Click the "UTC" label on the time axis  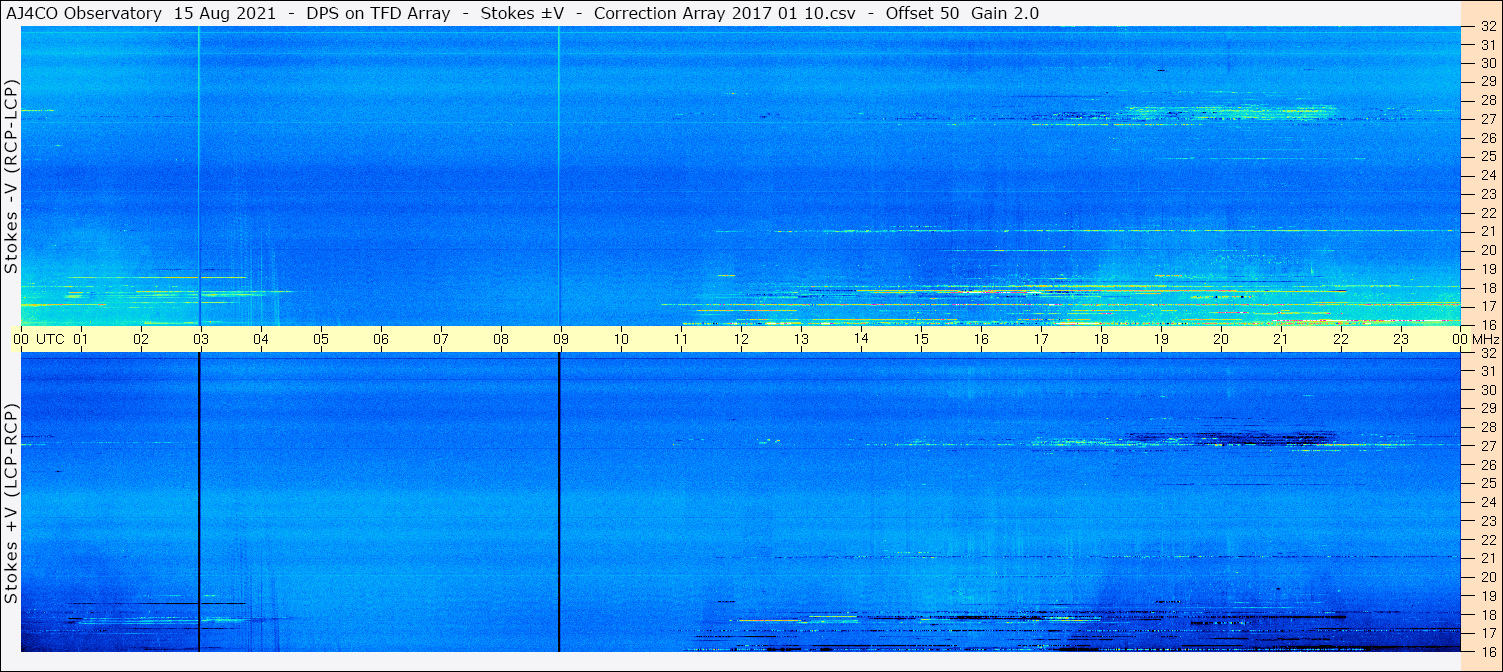51,339
